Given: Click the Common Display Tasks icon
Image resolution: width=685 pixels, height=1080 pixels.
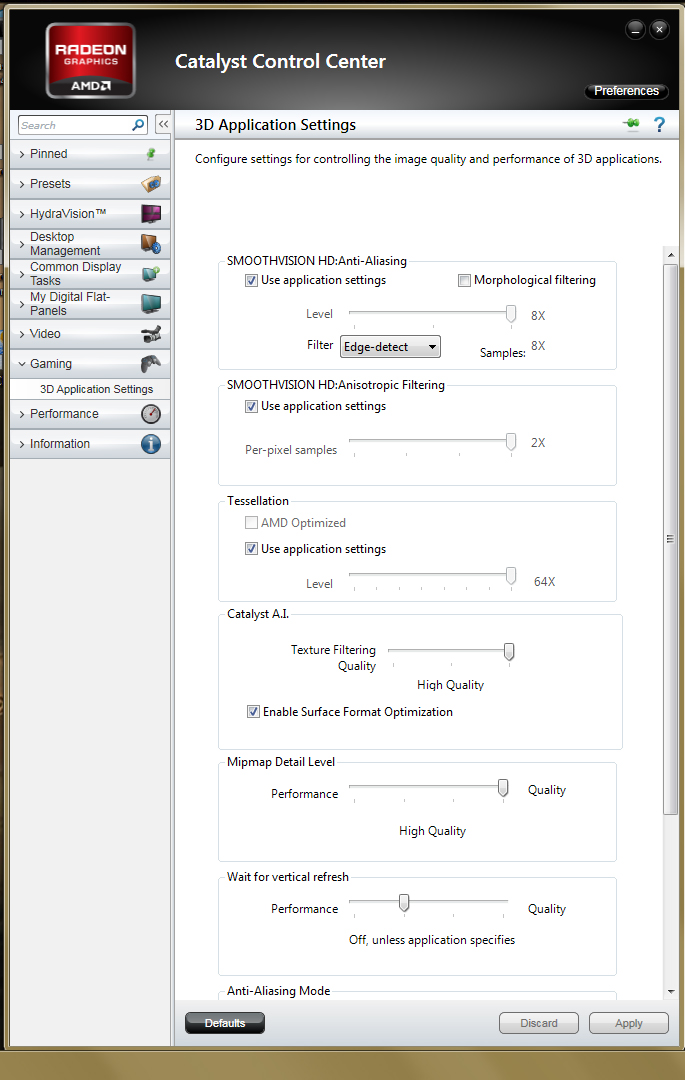Looking at the screenshot, I should click(x=151, y=273).
